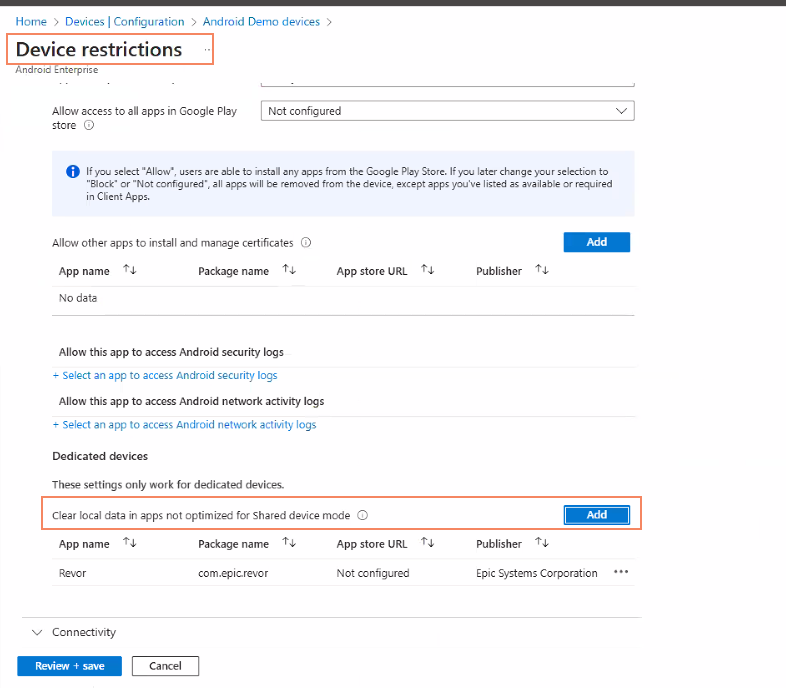Go to Home breadcrumb
This screenshot has height=688, width=786.
[x=31, y=21]
